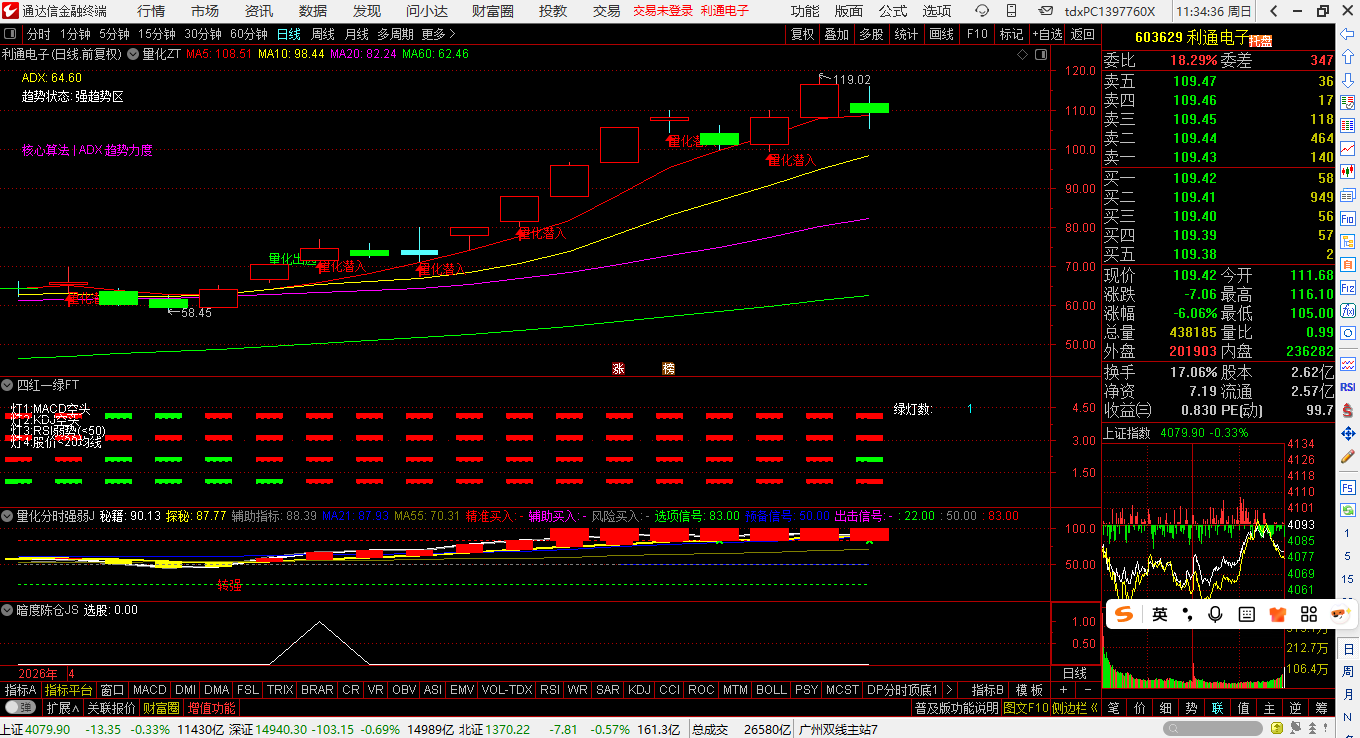Select the pencil drawing tool icon
Screen dimensions: 1360x738
tap(1347, 456)
